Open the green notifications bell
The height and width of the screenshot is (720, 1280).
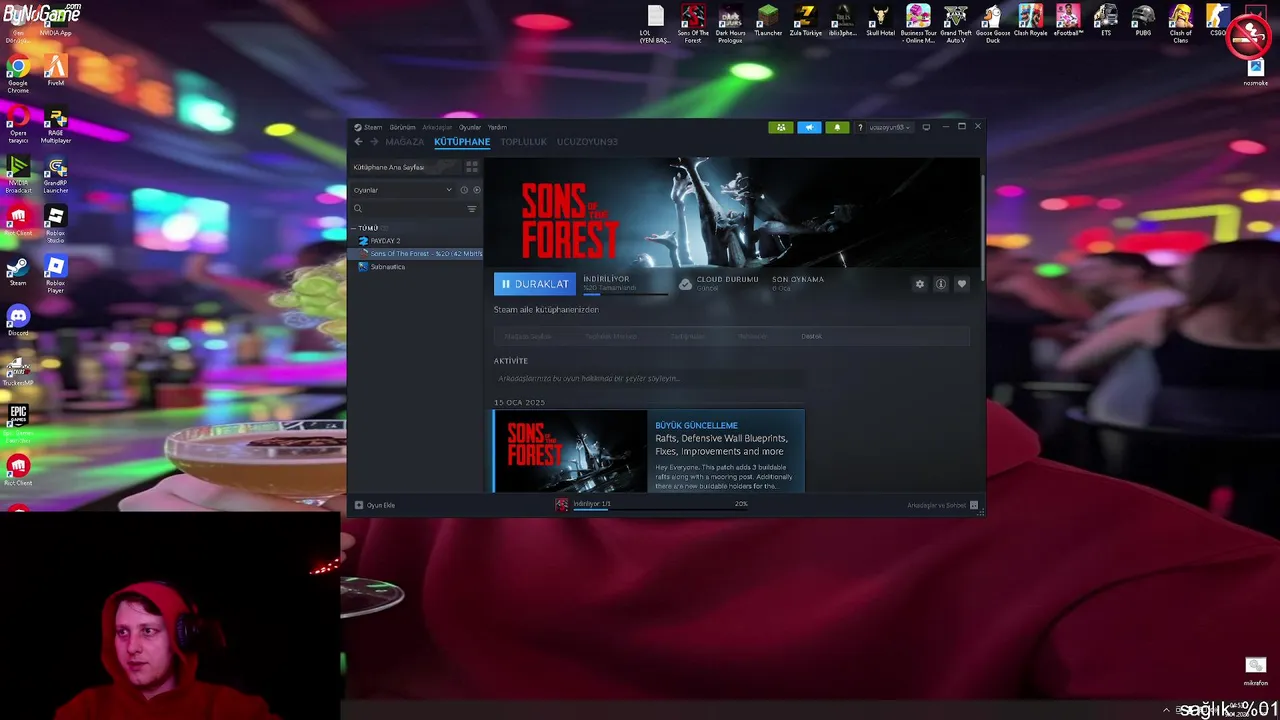pos(837,127)
